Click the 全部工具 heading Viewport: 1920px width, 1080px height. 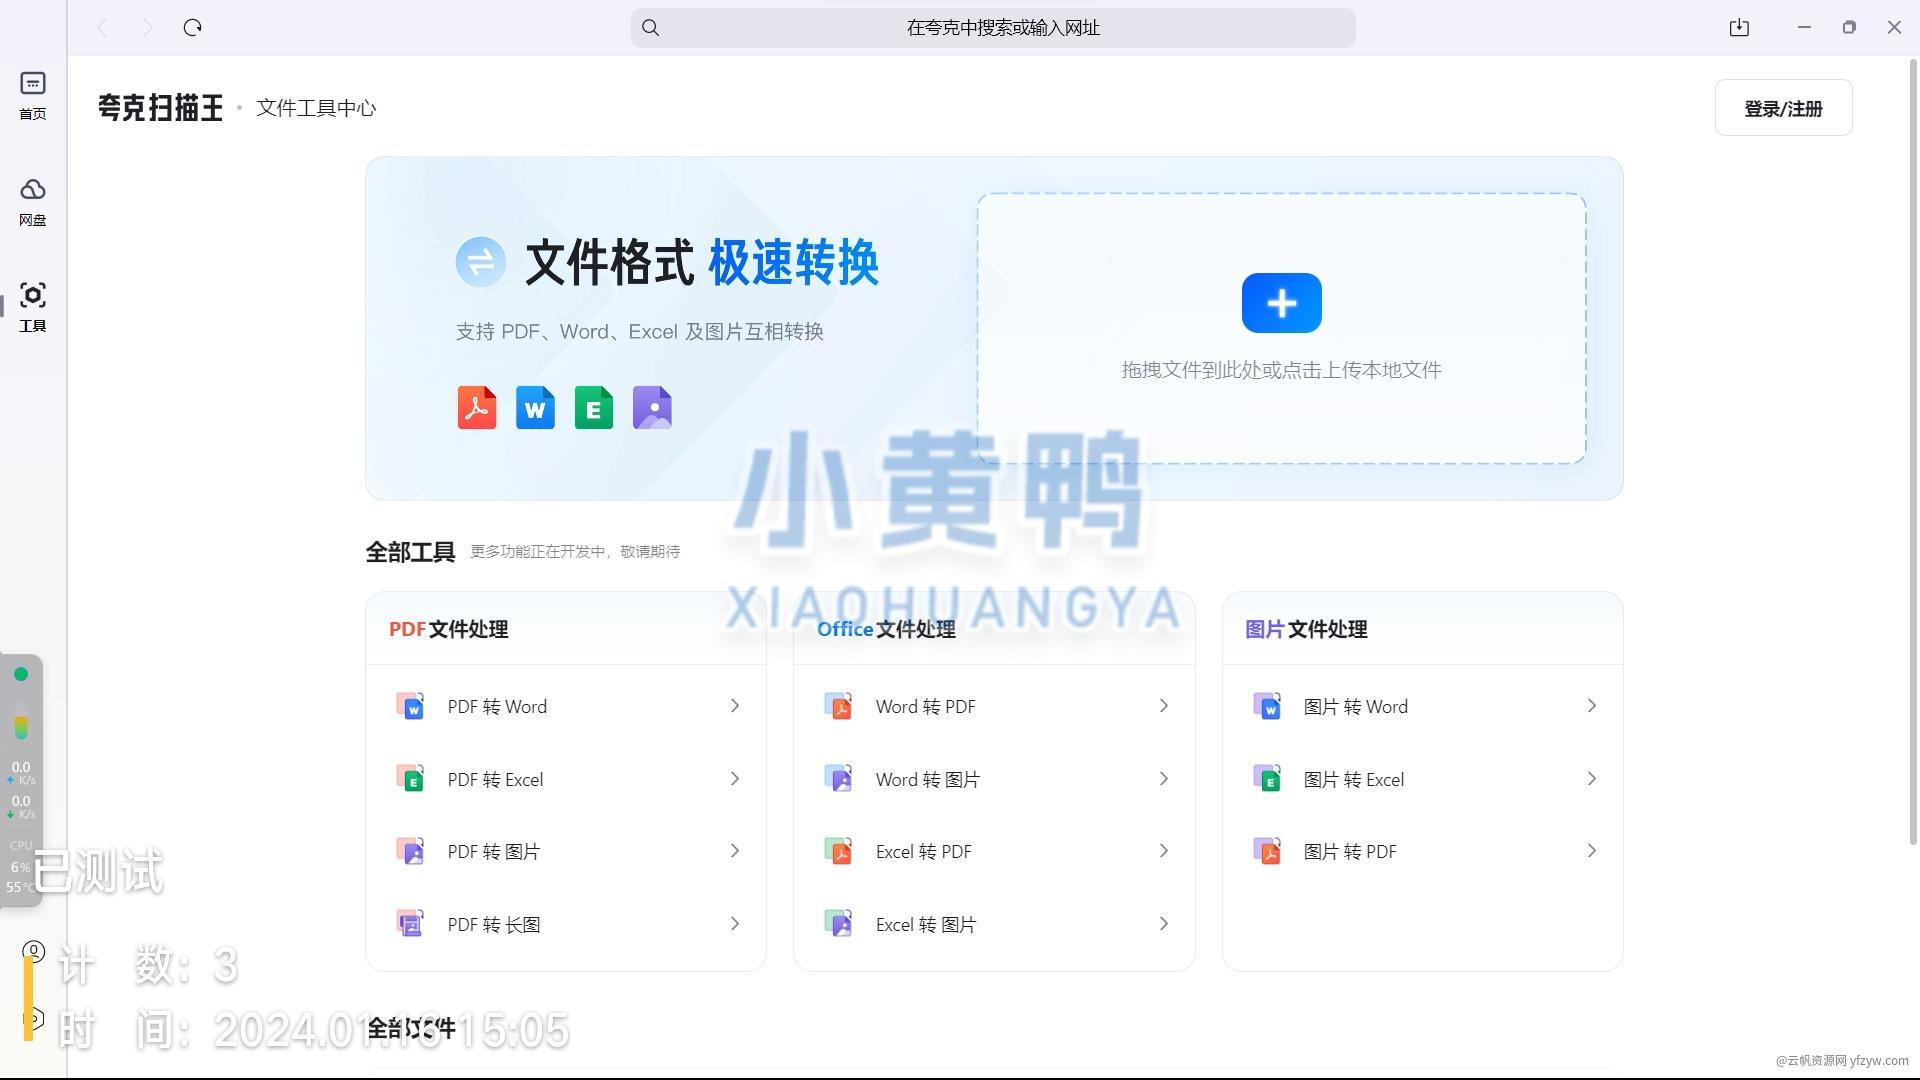[410, 552]
